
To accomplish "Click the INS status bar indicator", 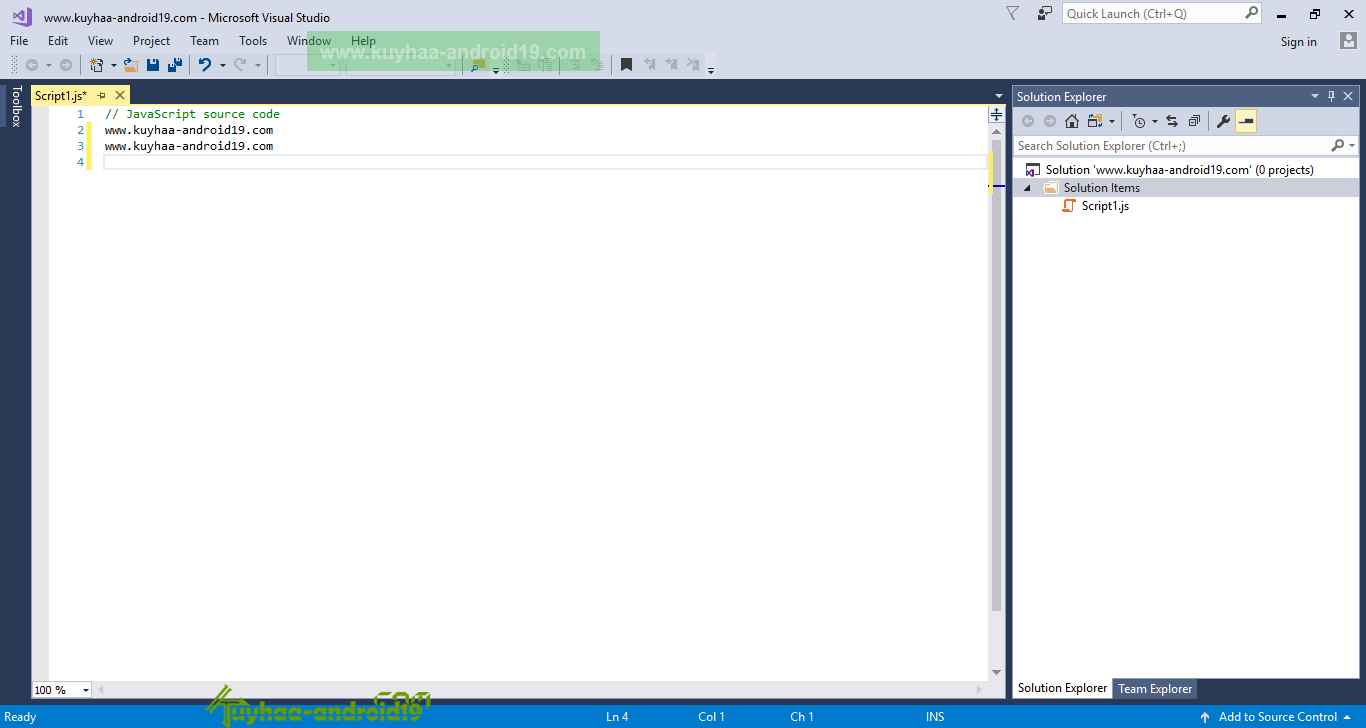I will (x=935, y=716).
